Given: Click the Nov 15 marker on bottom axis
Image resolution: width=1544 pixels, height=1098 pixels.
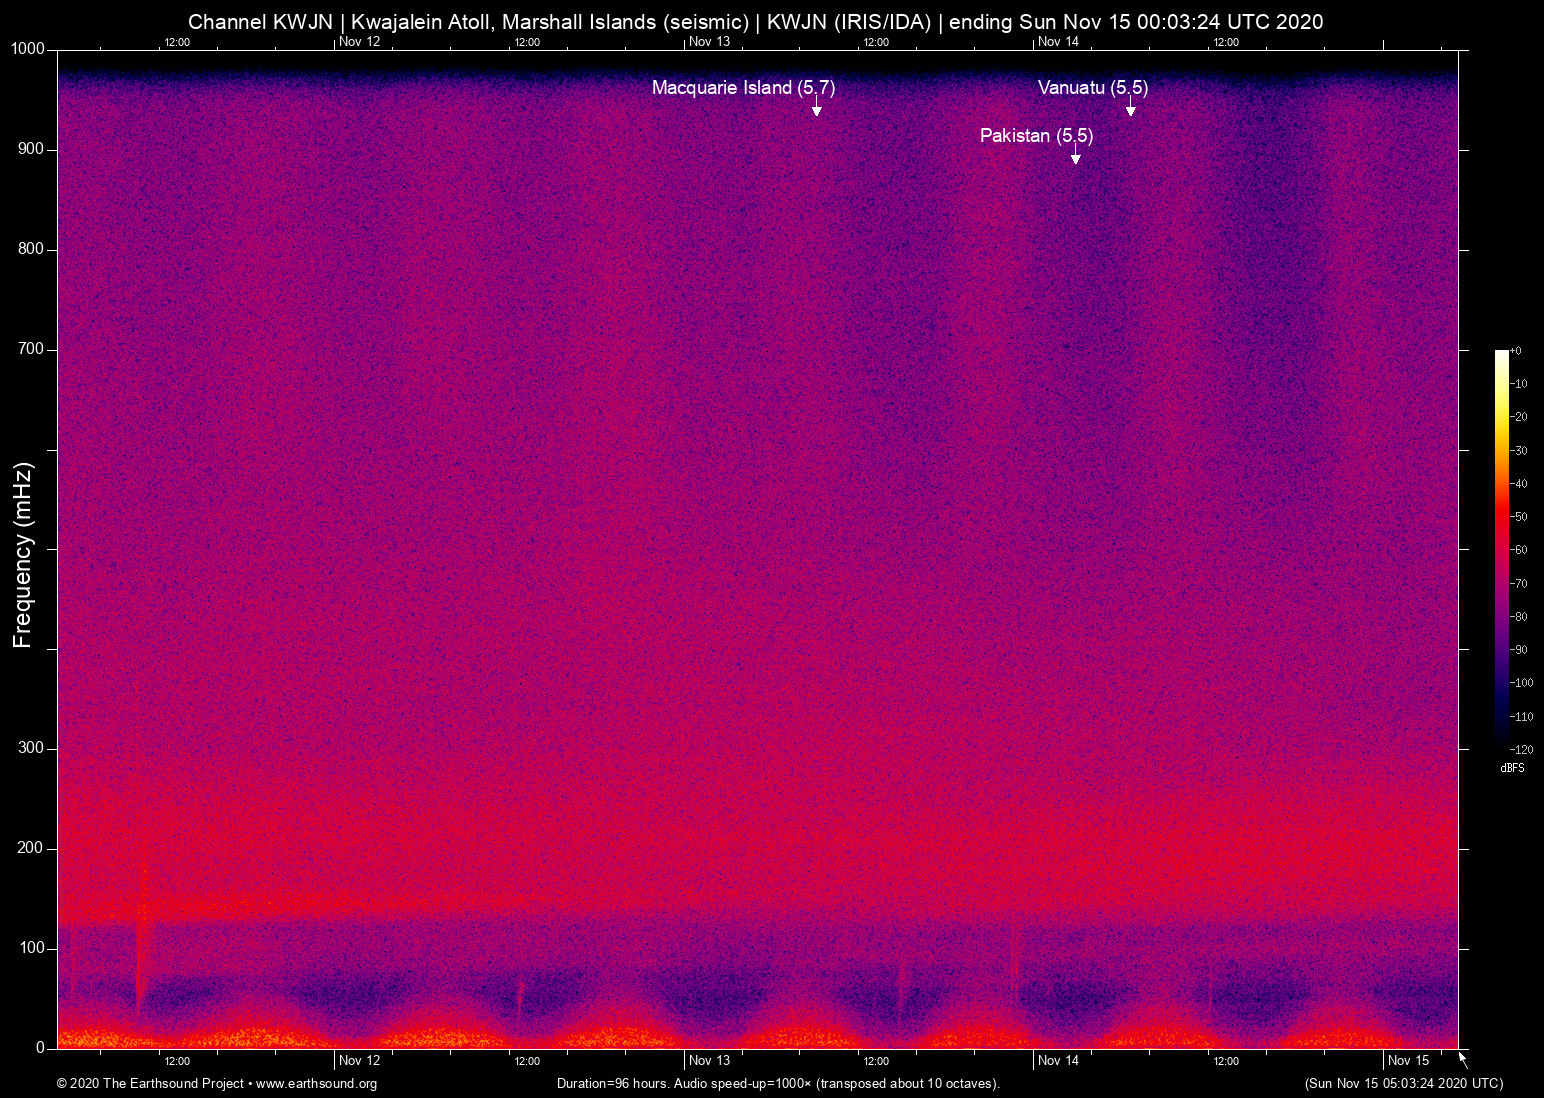Looking at the screenshot, I should [x=1408, y=1061].
